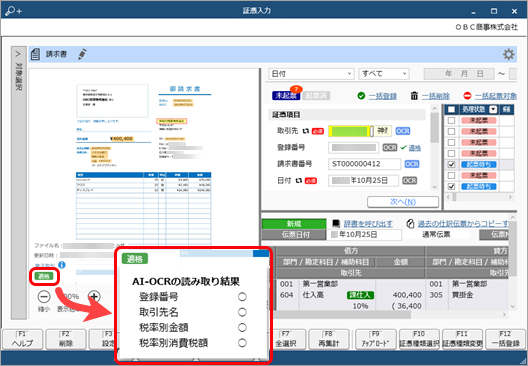Click the copy icon beside 過去の仕訳伝票からコピー
The height and width of the screenshot is (366, 528).
(x=410, y=224)
